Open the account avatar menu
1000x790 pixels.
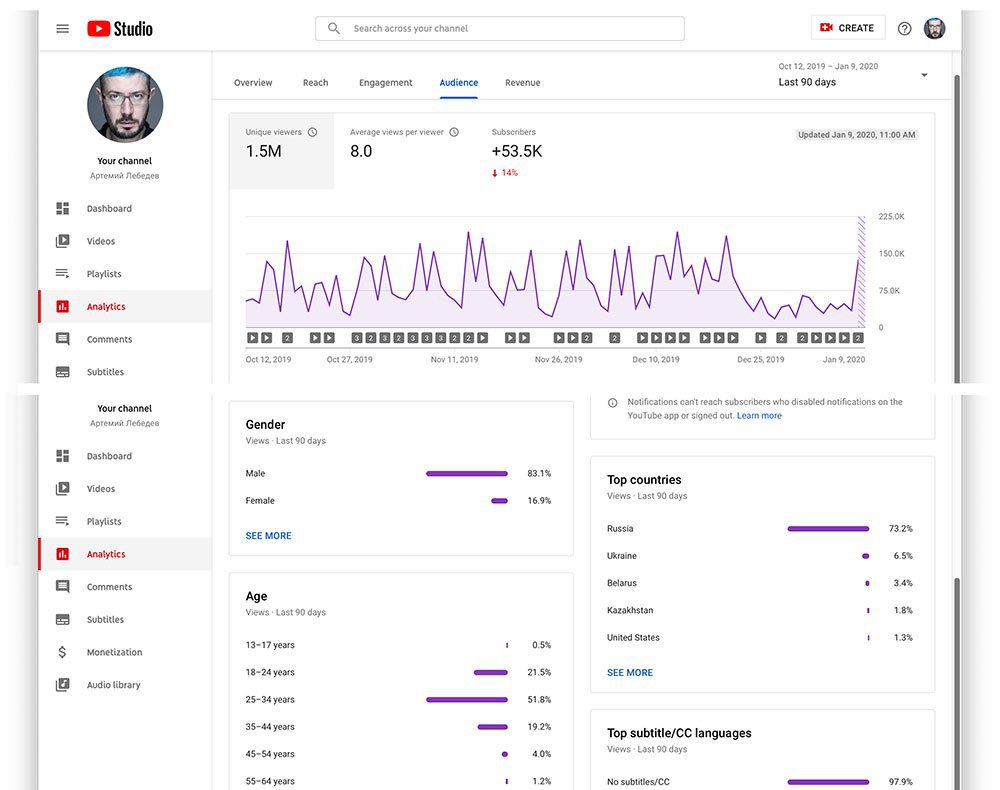coord(934,29)
